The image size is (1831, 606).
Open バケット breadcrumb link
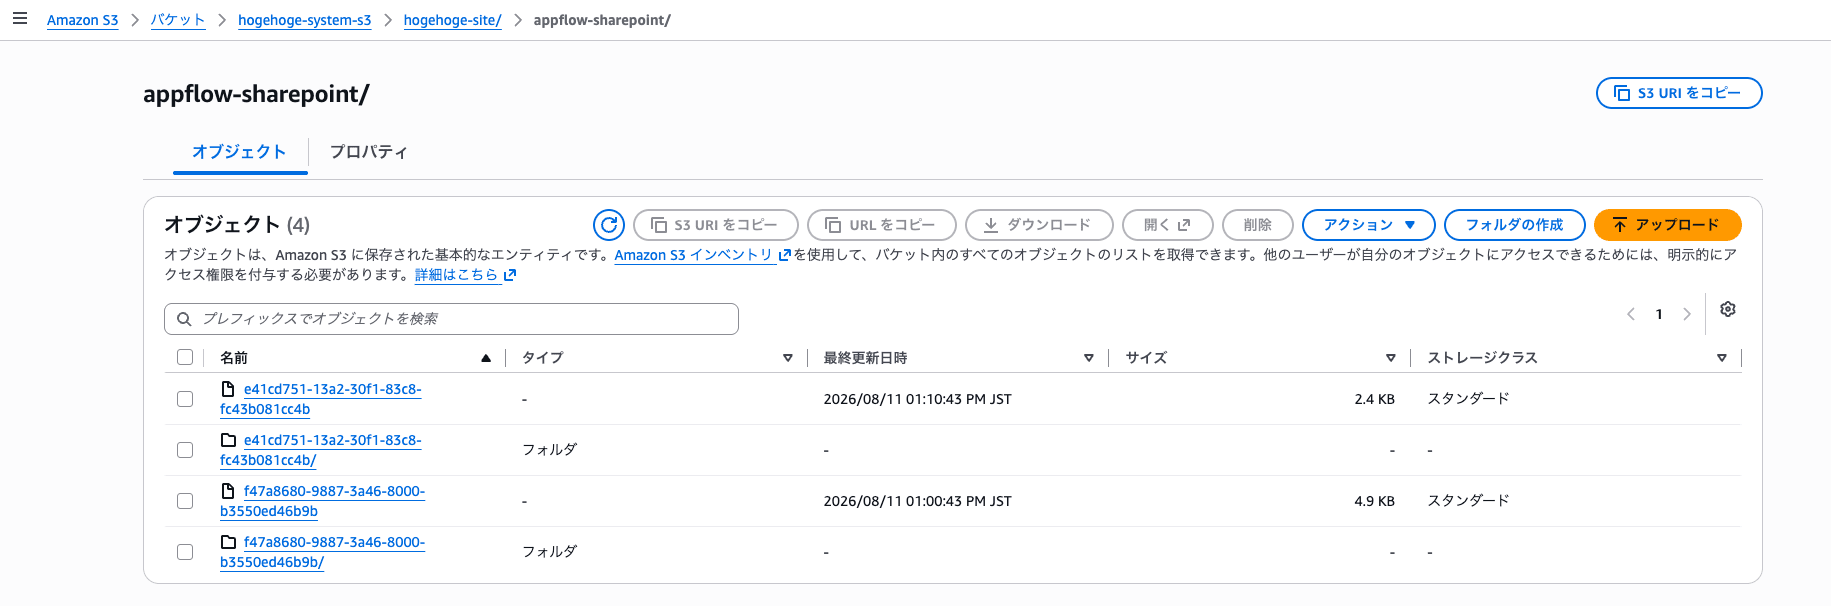pos(178,20)
